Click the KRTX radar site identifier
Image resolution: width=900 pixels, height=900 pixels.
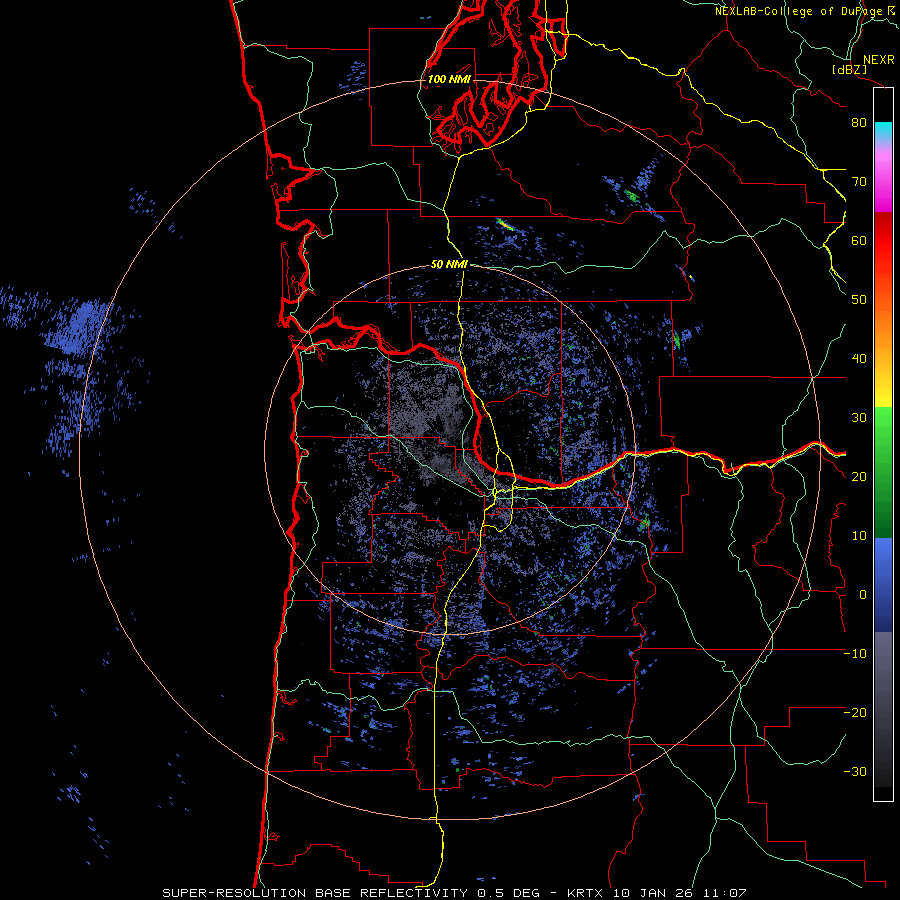pyautogui.click(x=587, y=893)
